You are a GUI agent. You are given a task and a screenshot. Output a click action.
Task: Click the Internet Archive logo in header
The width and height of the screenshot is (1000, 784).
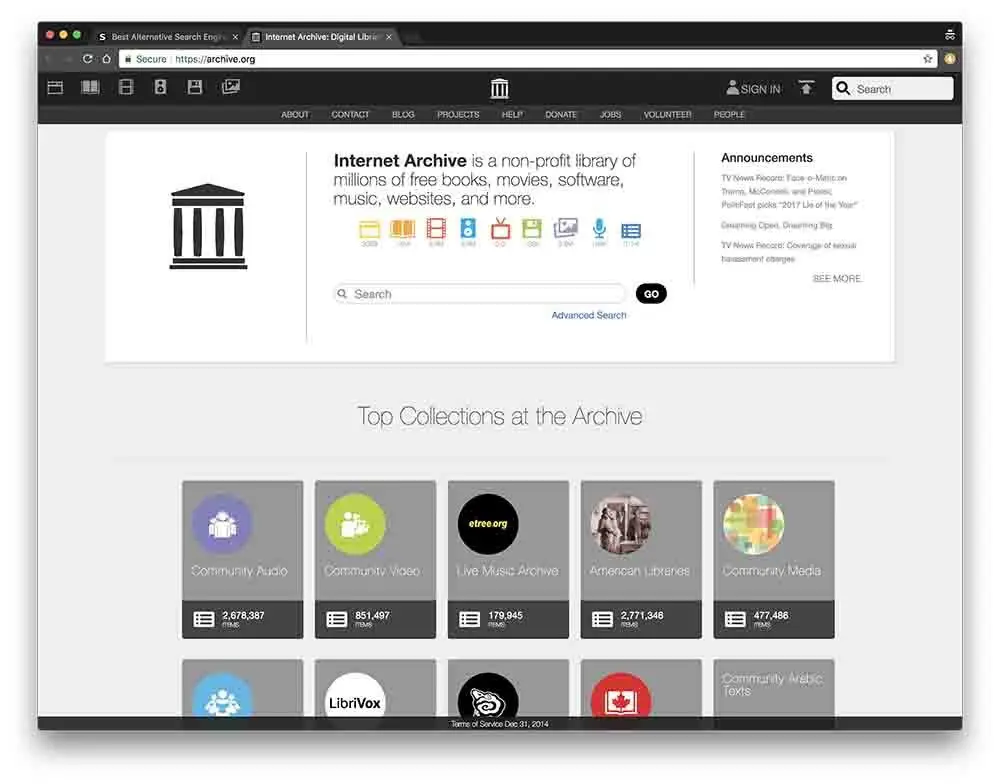pos(499,88)
